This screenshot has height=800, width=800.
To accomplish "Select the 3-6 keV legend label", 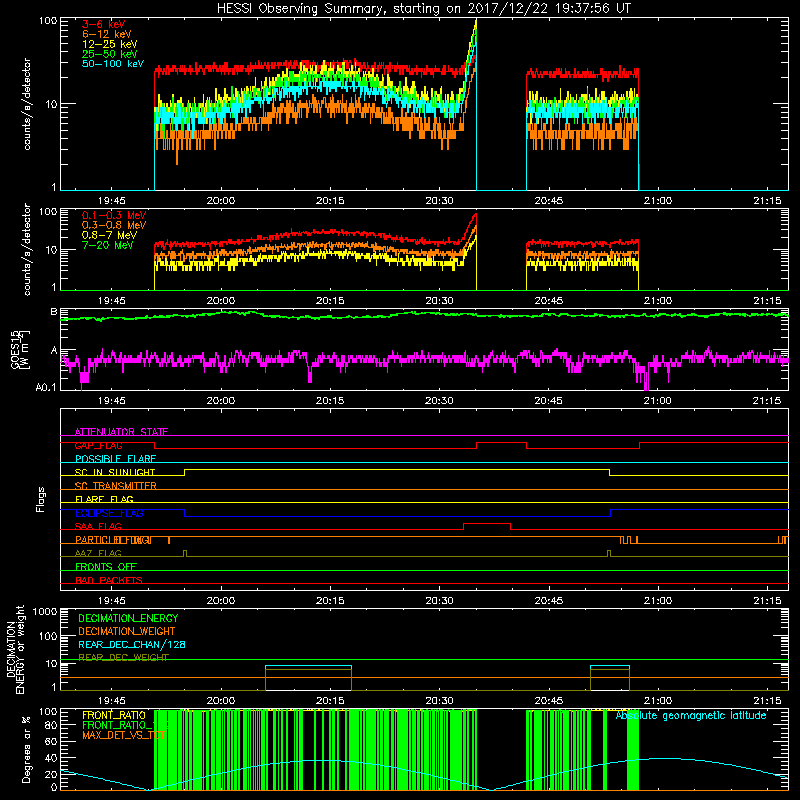I will pos(103,24).
